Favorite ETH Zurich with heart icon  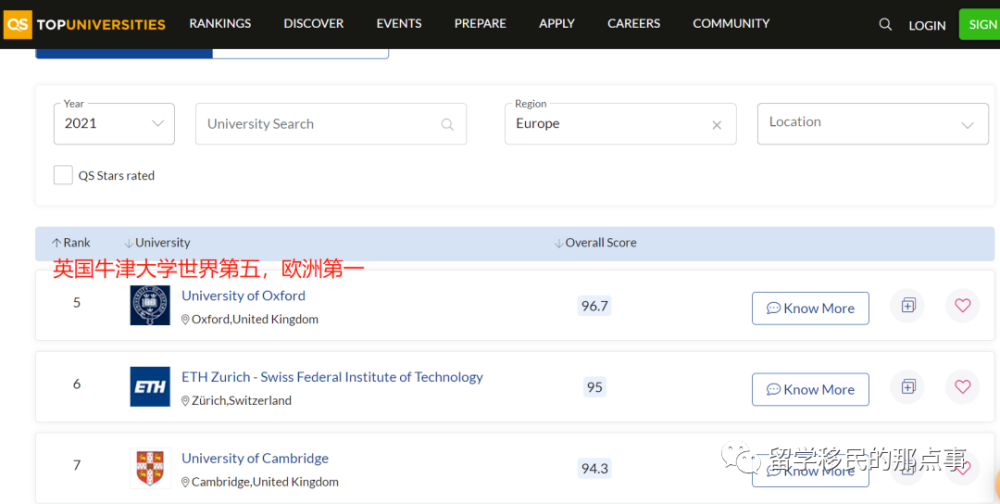click(x=962, y=387)
